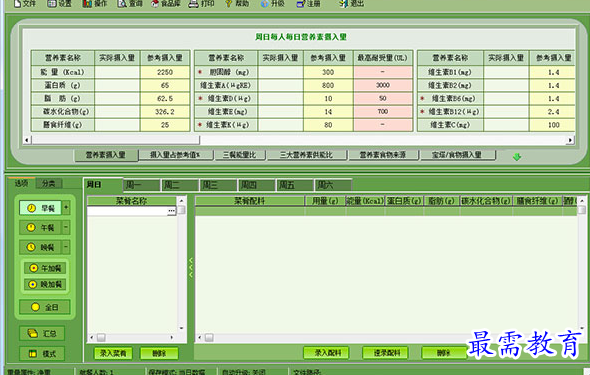Viewport: 590px width, 375px height.
Task: Click the 用量(g) column header
Action: [325, 201]
